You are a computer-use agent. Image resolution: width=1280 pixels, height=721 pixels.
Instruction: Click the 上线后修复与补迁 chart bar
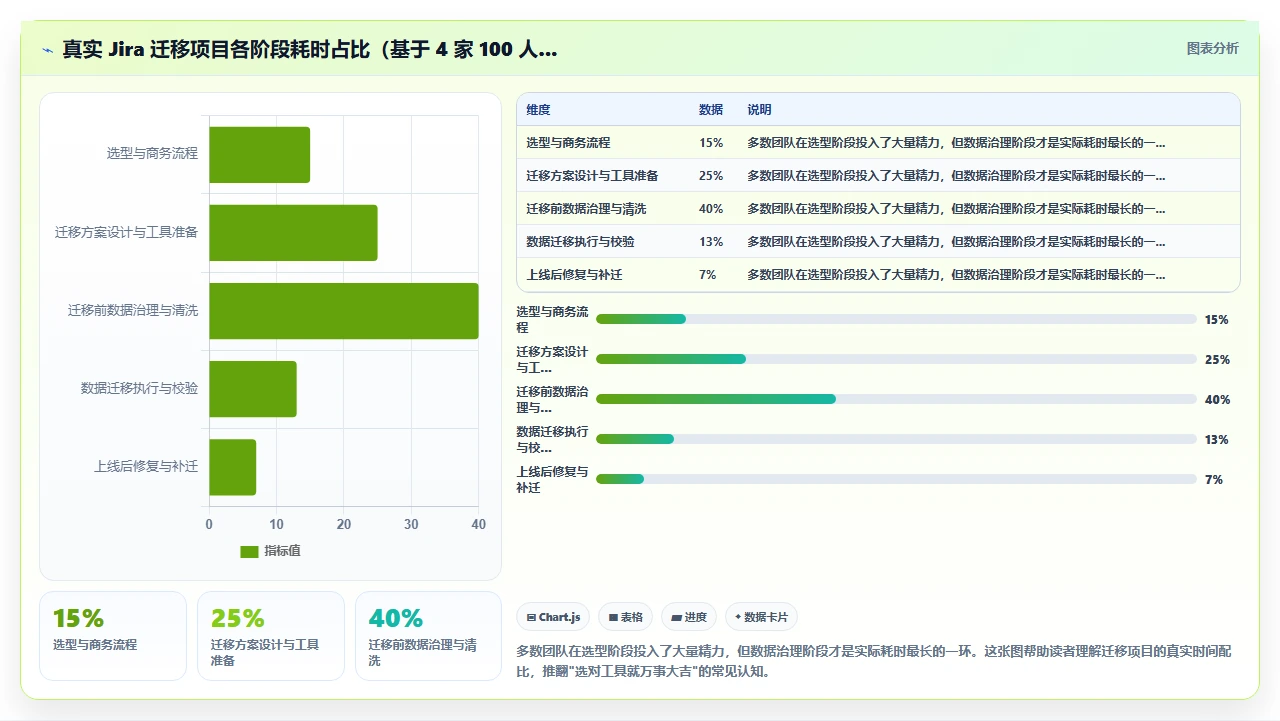click(x=232, y=466)
